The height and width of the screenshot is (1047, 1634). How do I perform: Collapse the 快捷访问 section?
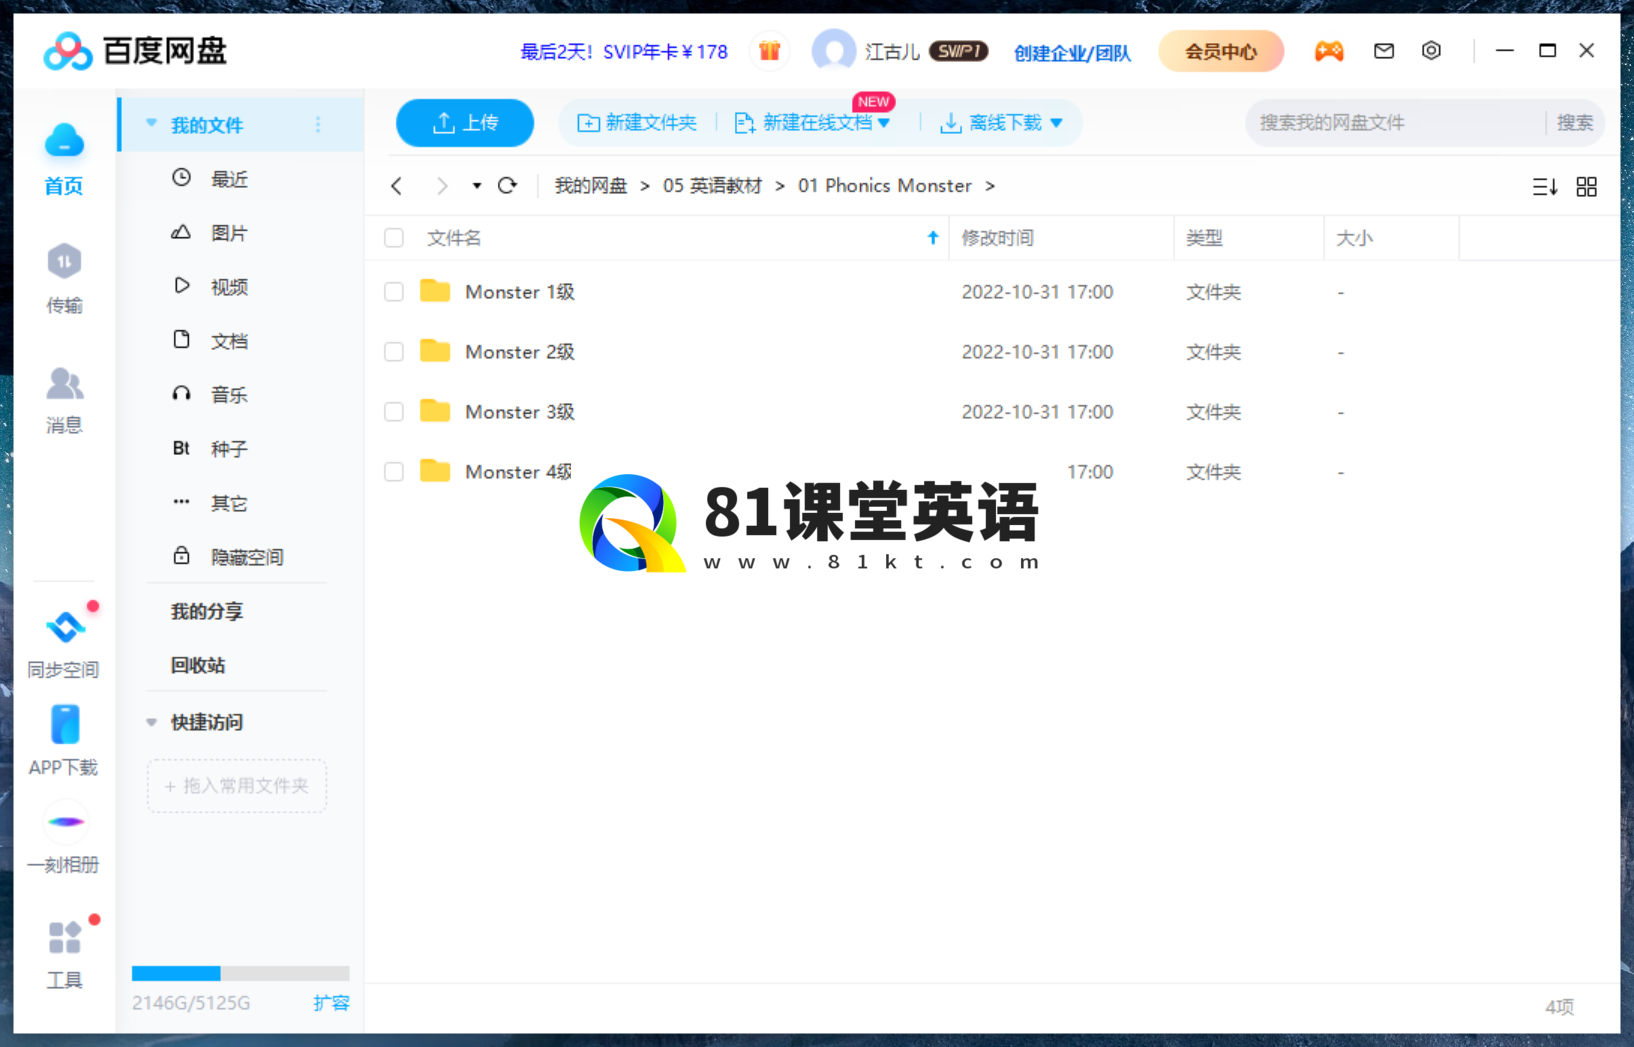click(x=152, y=722)
